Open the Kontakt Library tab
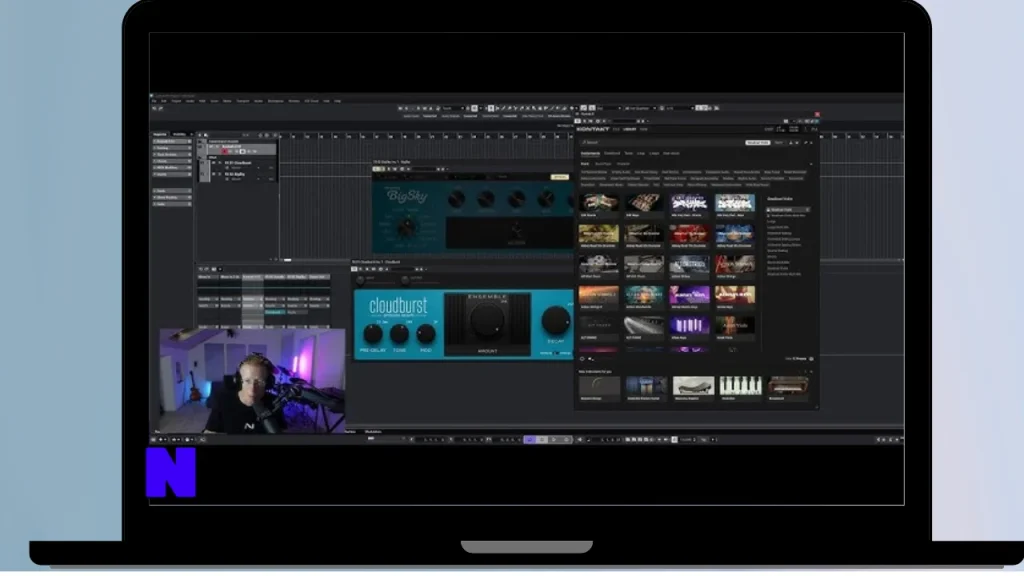 pyautogui.click(x=630, y=129)
